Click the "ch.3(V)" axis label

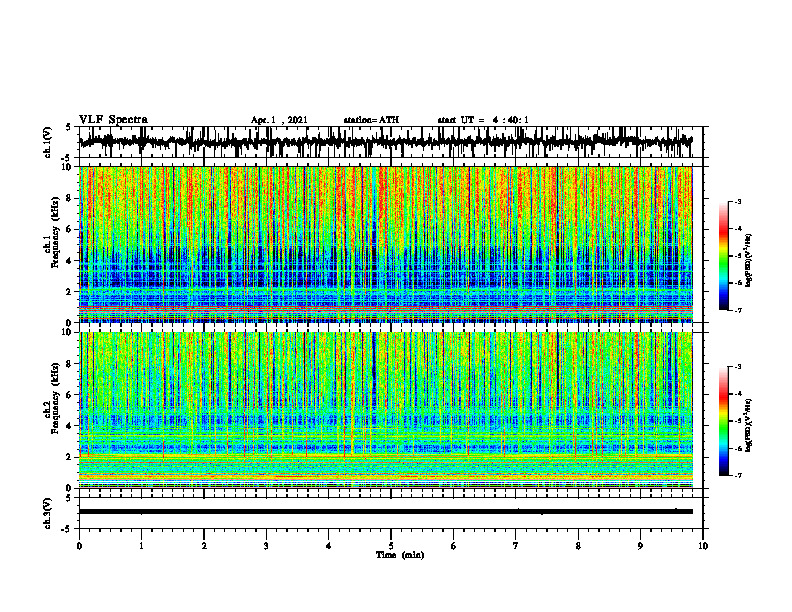(48, 513)
